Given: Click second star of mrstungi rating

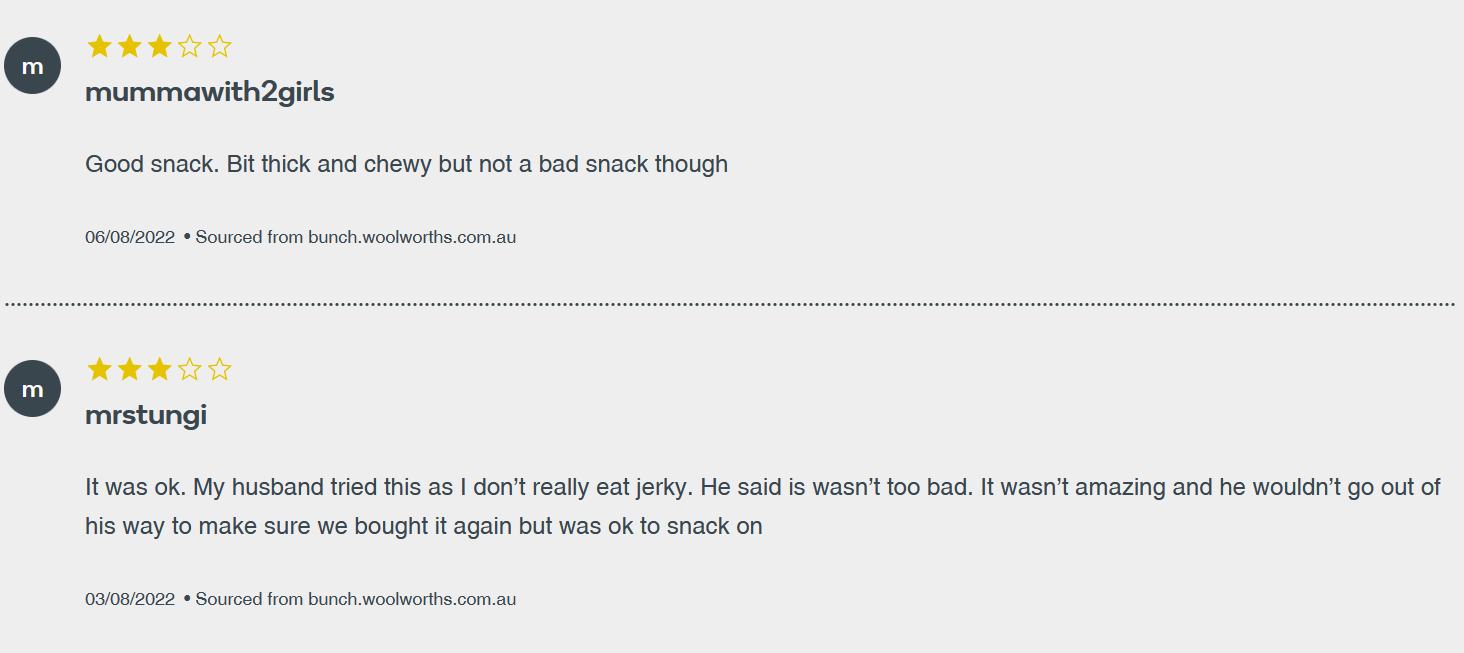Looking at the screenshot, I should 129,370.
